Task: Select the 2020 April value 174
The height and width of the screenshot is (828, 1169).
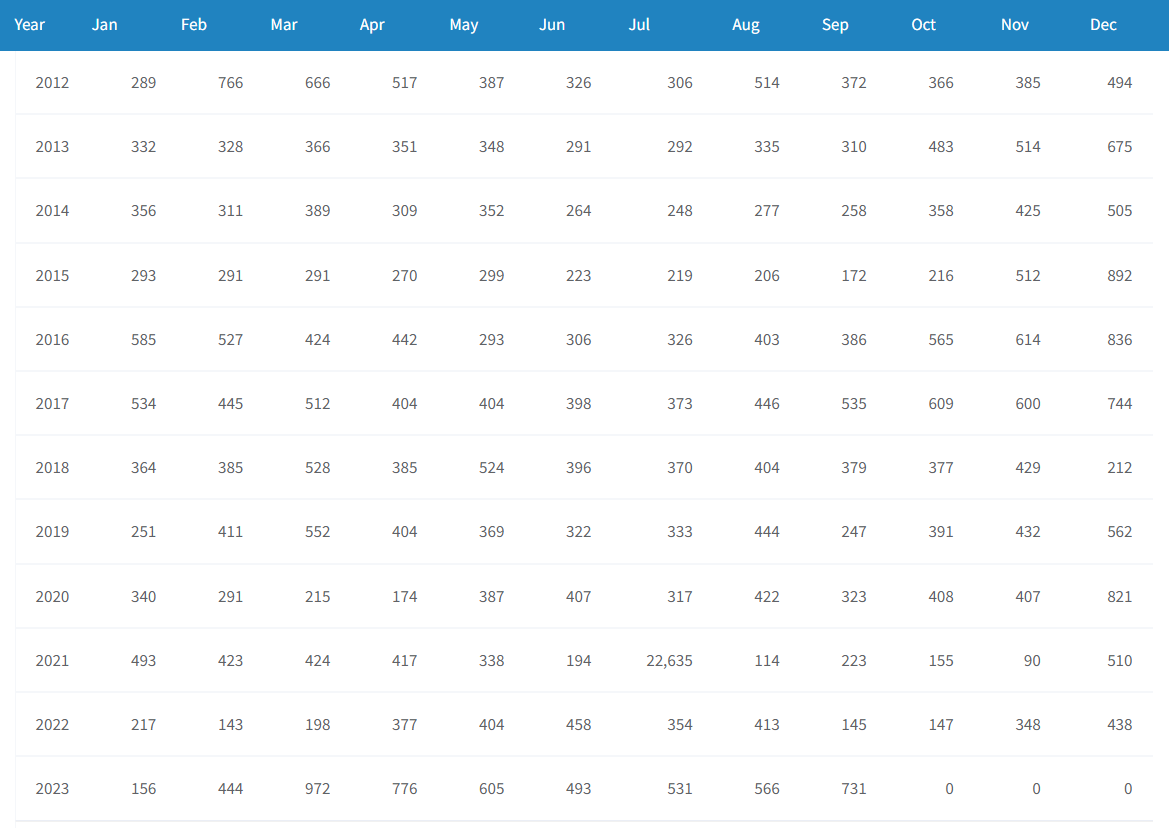Action: pos(404,597)
